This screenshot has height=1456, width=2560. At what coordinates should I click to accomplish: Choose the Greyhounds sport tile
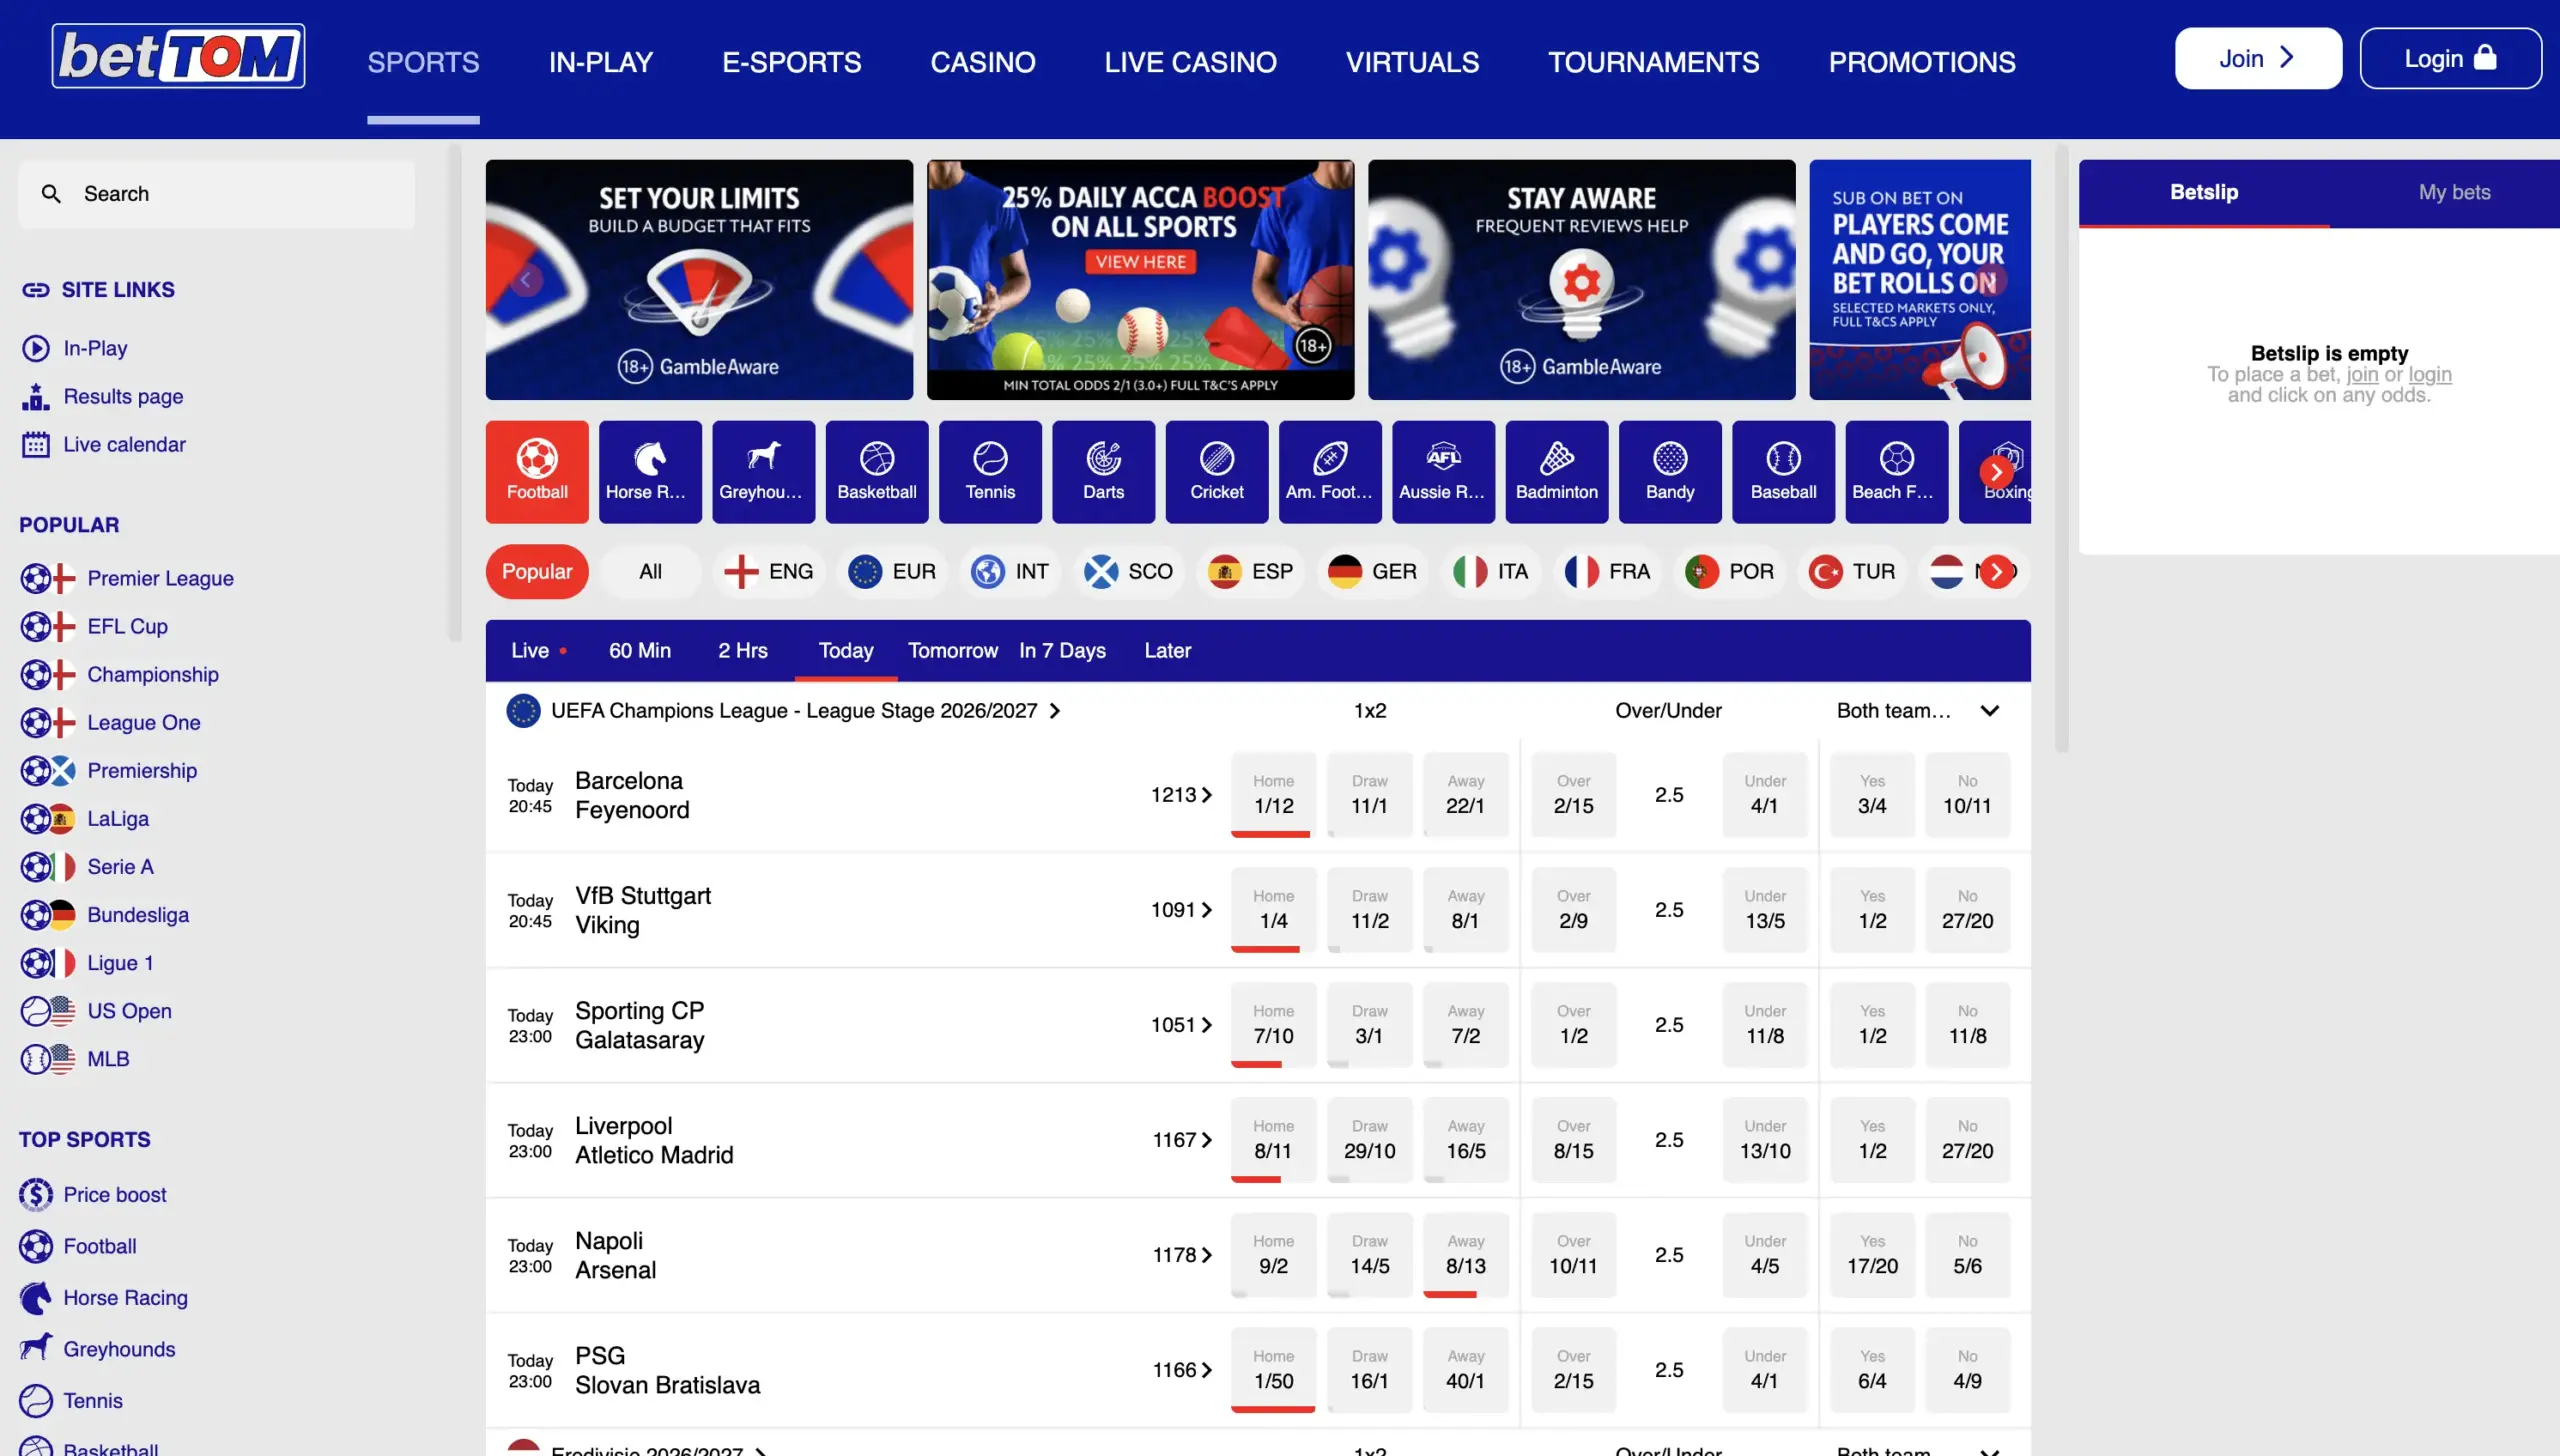[x=763, y=472]
